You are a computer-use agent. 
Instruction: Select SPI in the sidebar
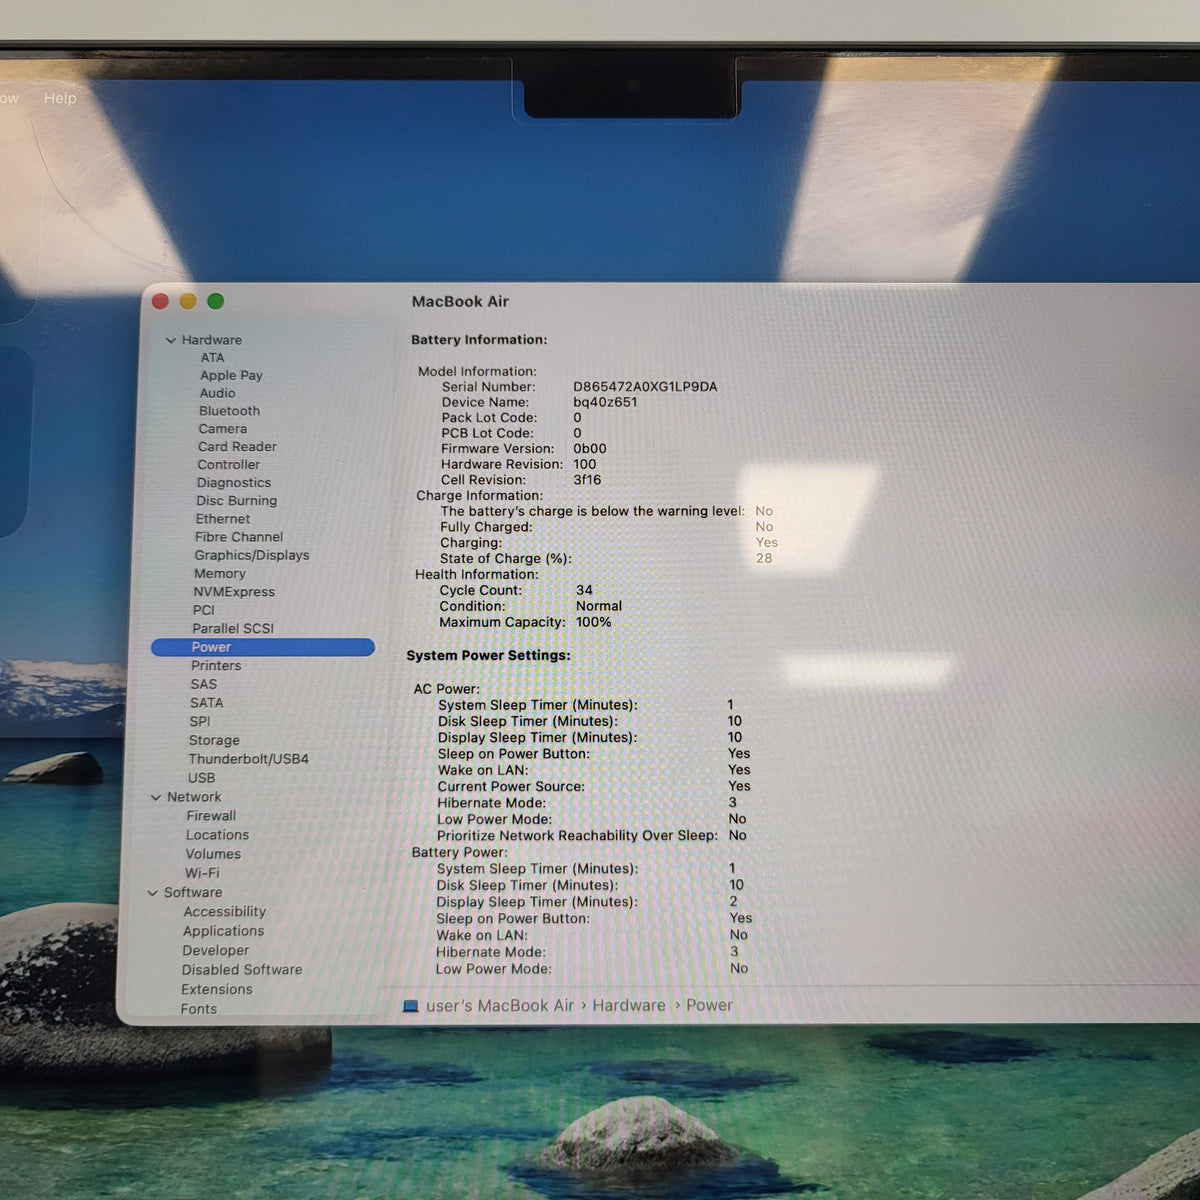click(x=200, y=722)
